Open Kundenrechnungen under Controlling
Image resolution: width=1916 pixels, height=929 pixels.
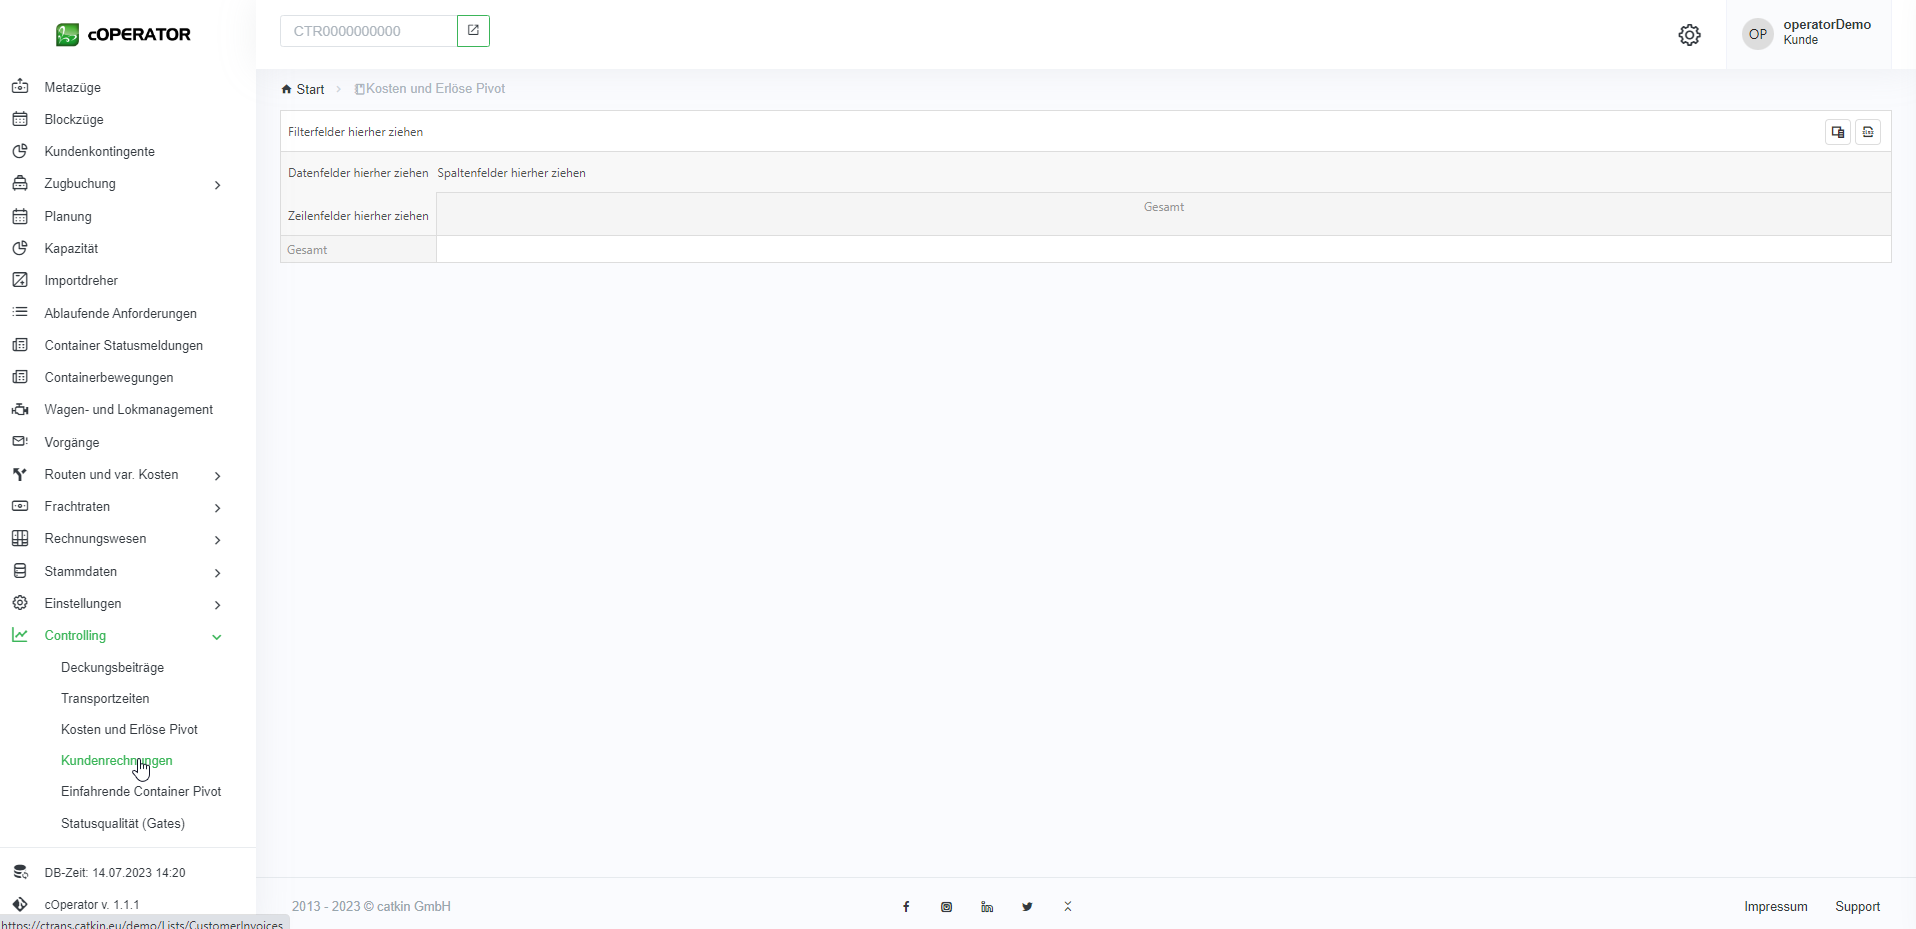116,761
